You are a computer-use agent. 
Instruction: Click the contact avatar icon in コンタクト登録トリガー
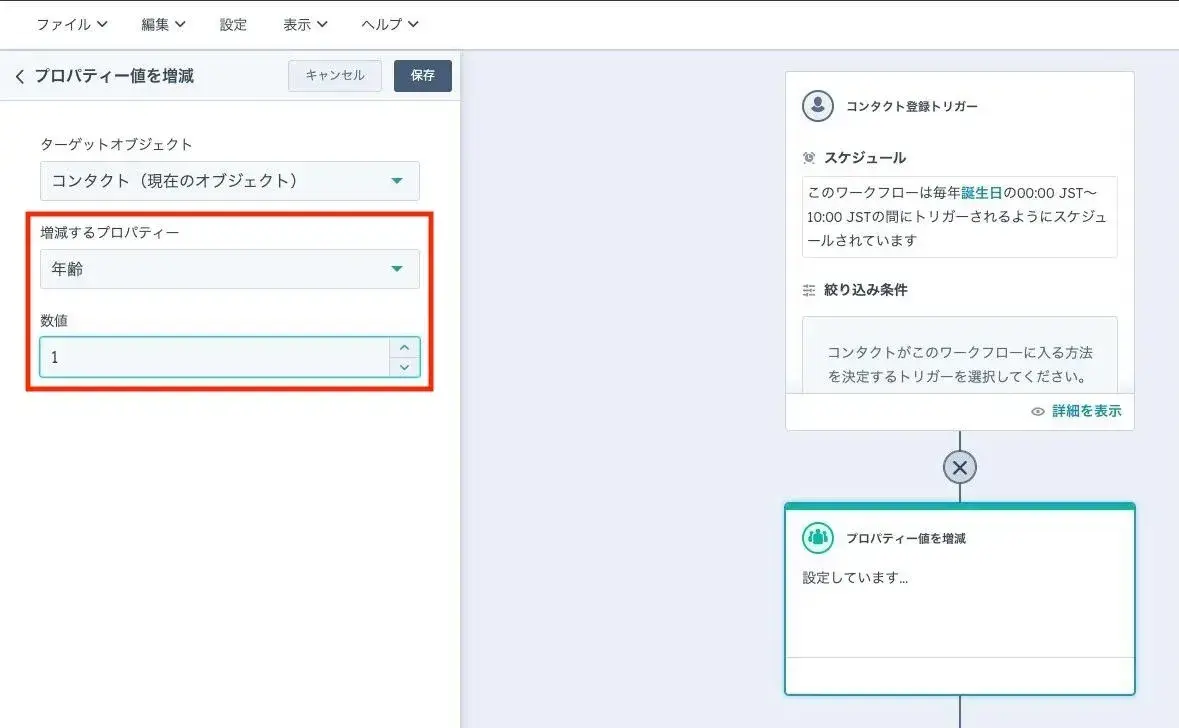point(817,106)
